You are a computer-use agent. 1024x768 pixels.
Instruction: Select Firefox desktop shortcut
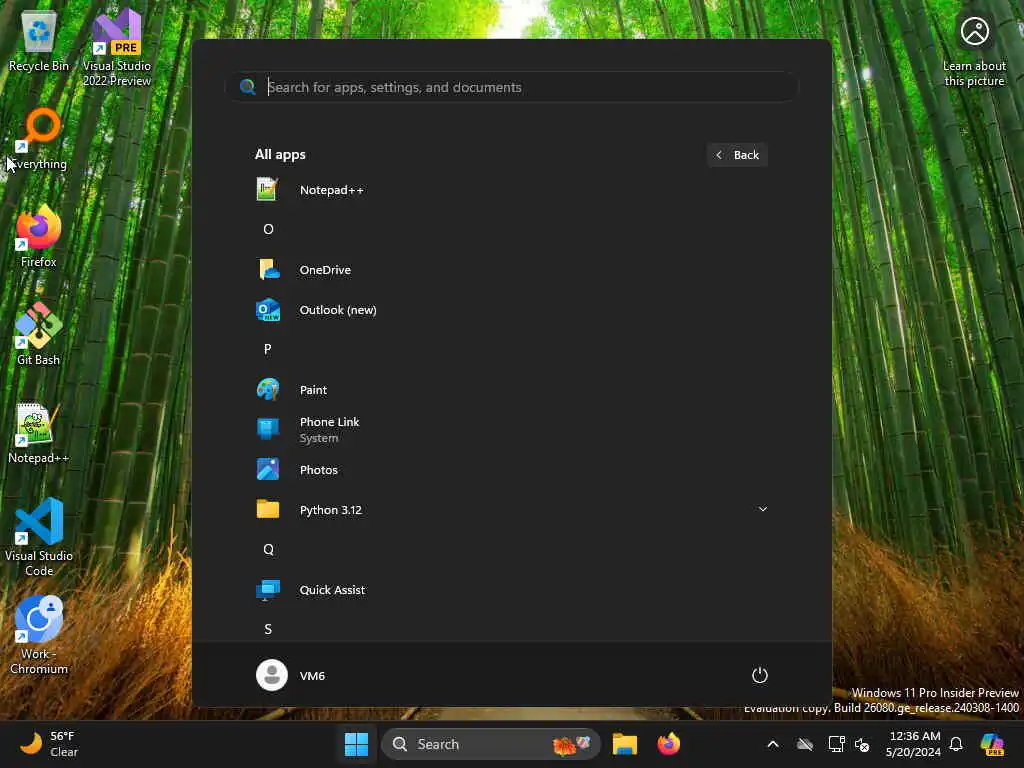click(39, 237)
